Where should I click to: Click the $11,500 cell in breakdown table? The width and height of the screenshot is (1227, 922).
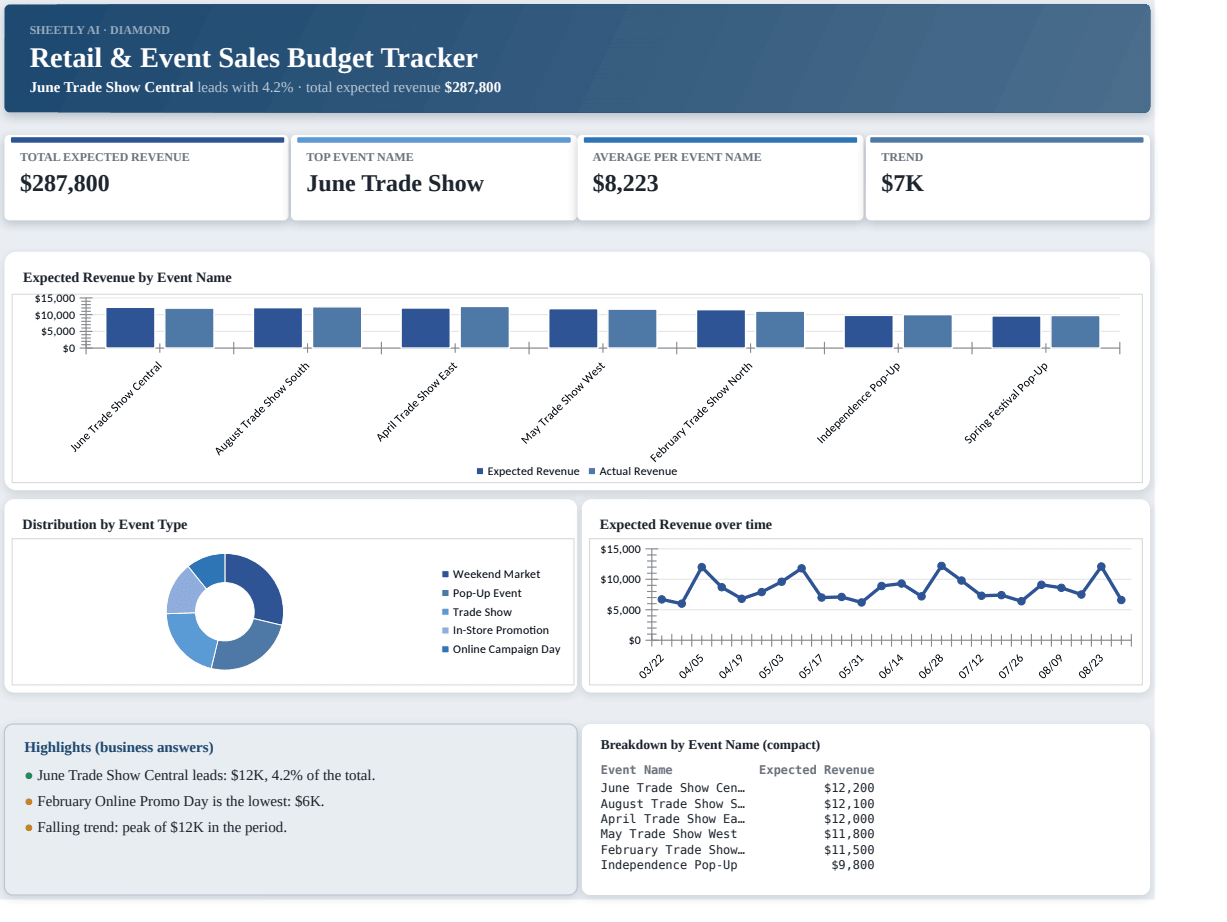point(849,850)
